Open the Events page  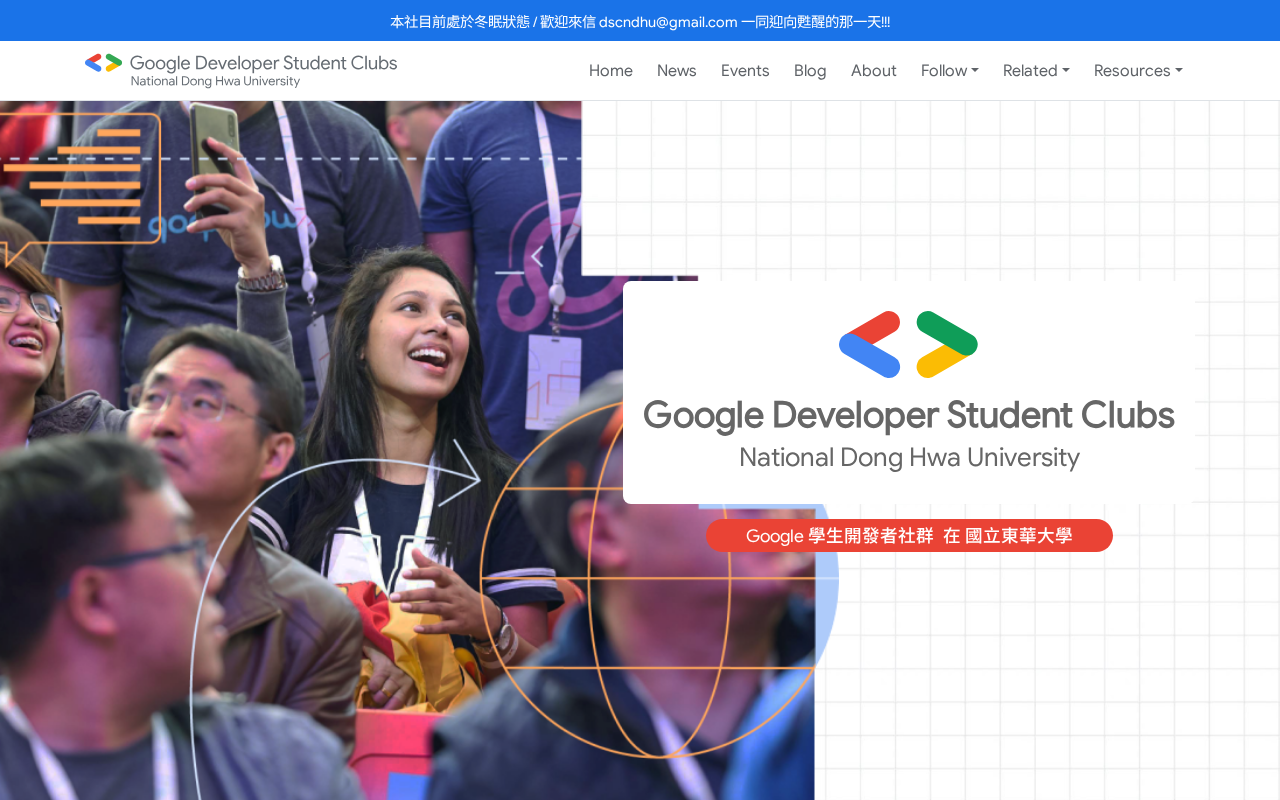[745, 70]
